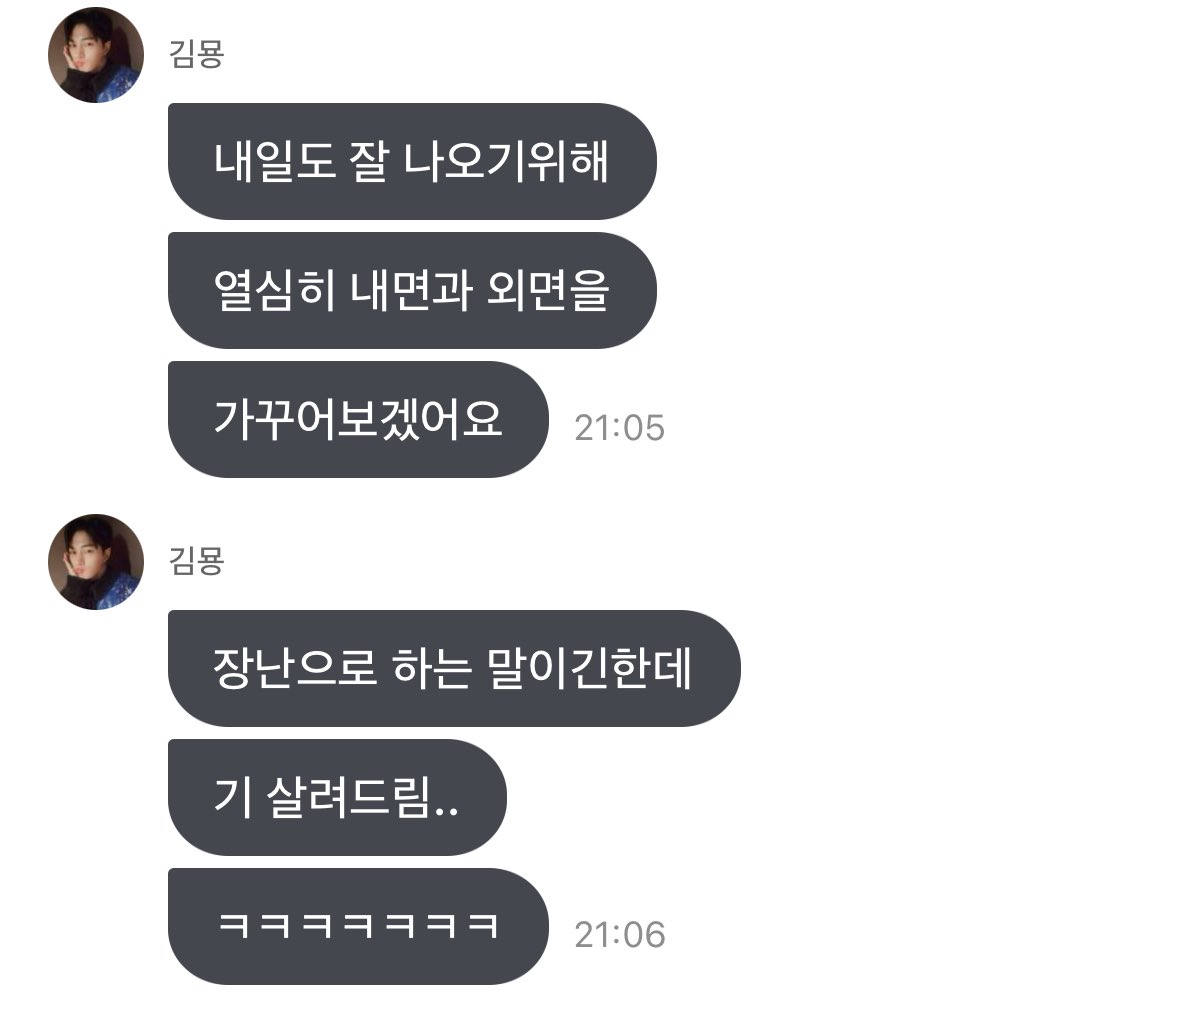The width and height of the screenshot is (1178, 1017).
Task: Click the 21:06 timestamp
Action: 620,935
